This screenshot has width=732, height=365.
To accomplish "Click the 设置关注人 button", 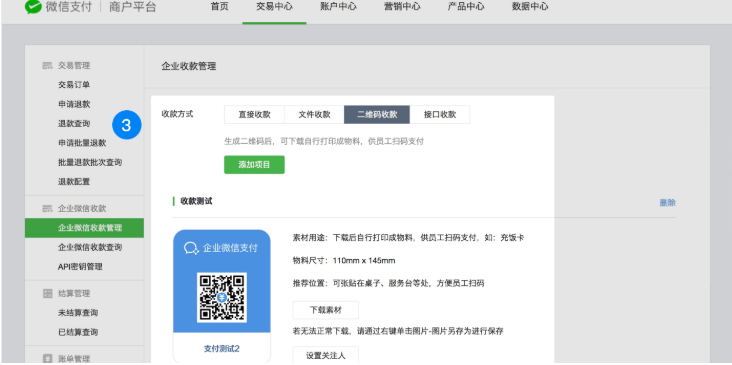I will 326,355.
